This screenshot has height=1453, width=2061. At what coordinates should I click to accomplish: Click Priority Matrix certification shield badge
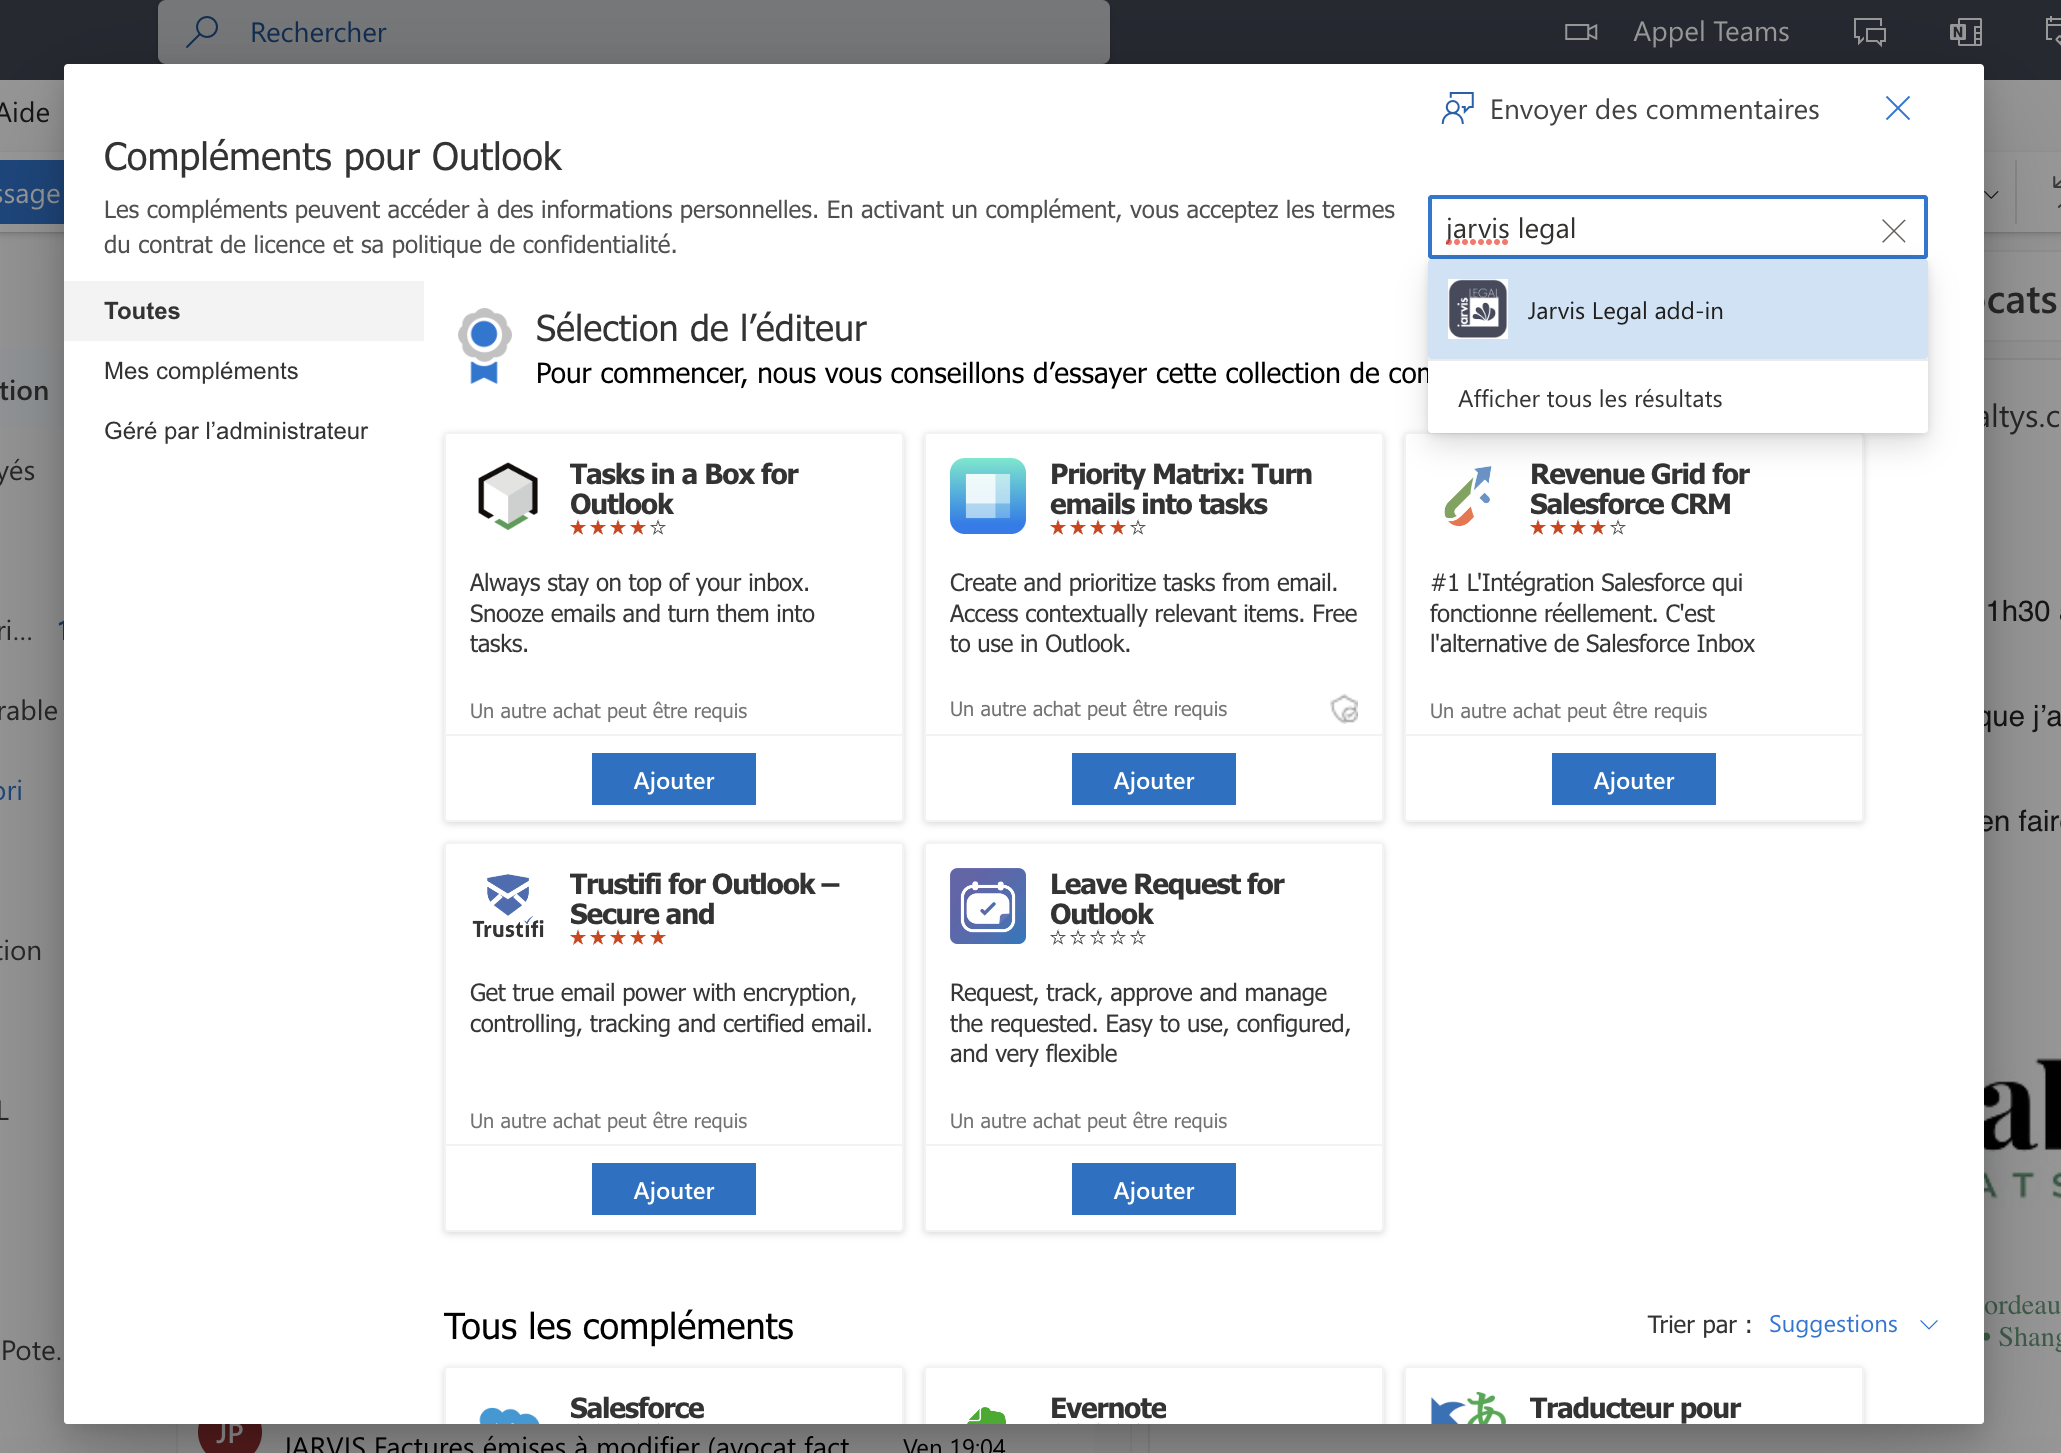coord(1344,709)
